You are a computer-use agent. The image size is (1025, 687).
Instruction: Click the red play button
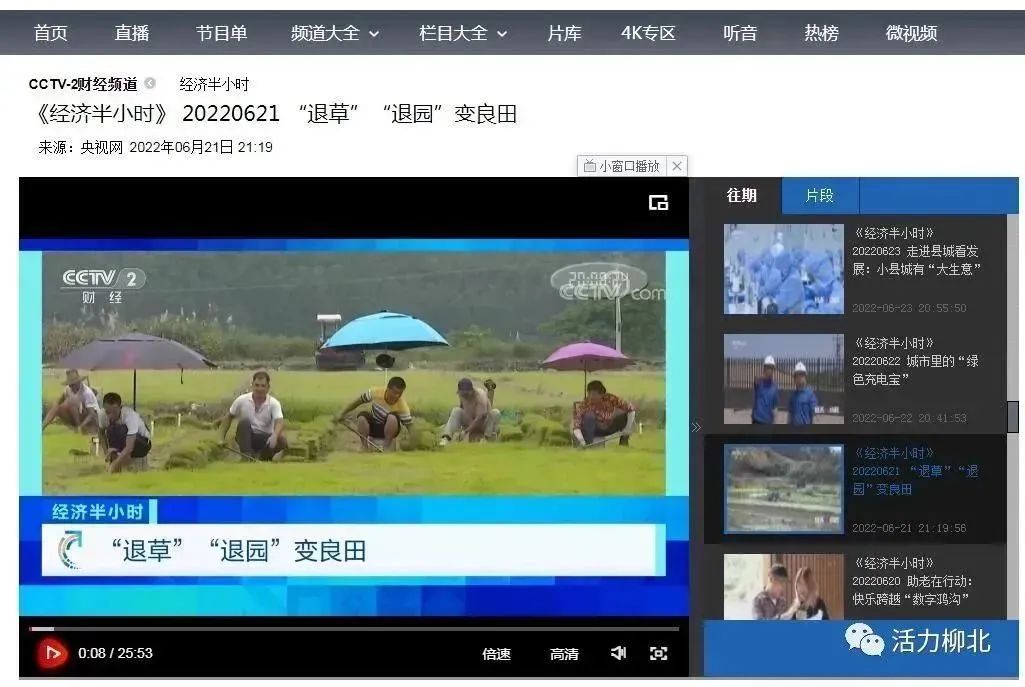51,653
